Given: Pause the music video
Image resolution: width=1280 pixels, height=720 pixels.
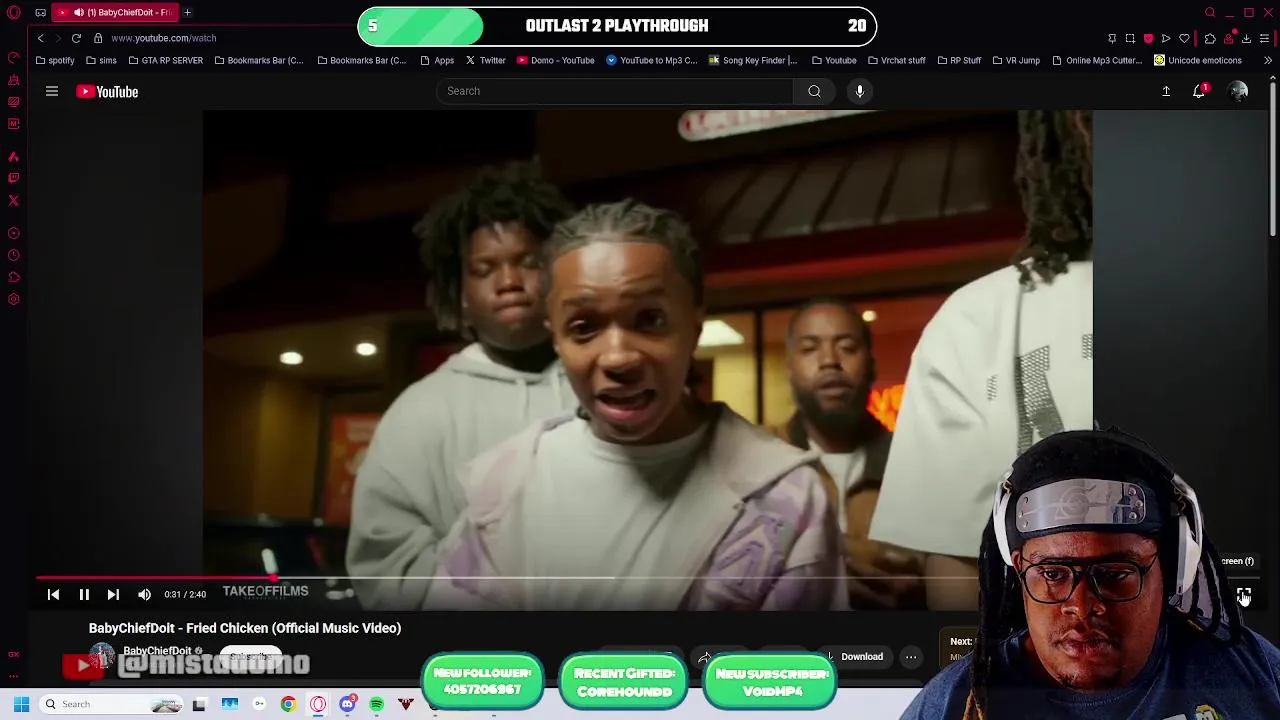Looking at the screenshot, I should pyautogui.click(x=84, y=594).
